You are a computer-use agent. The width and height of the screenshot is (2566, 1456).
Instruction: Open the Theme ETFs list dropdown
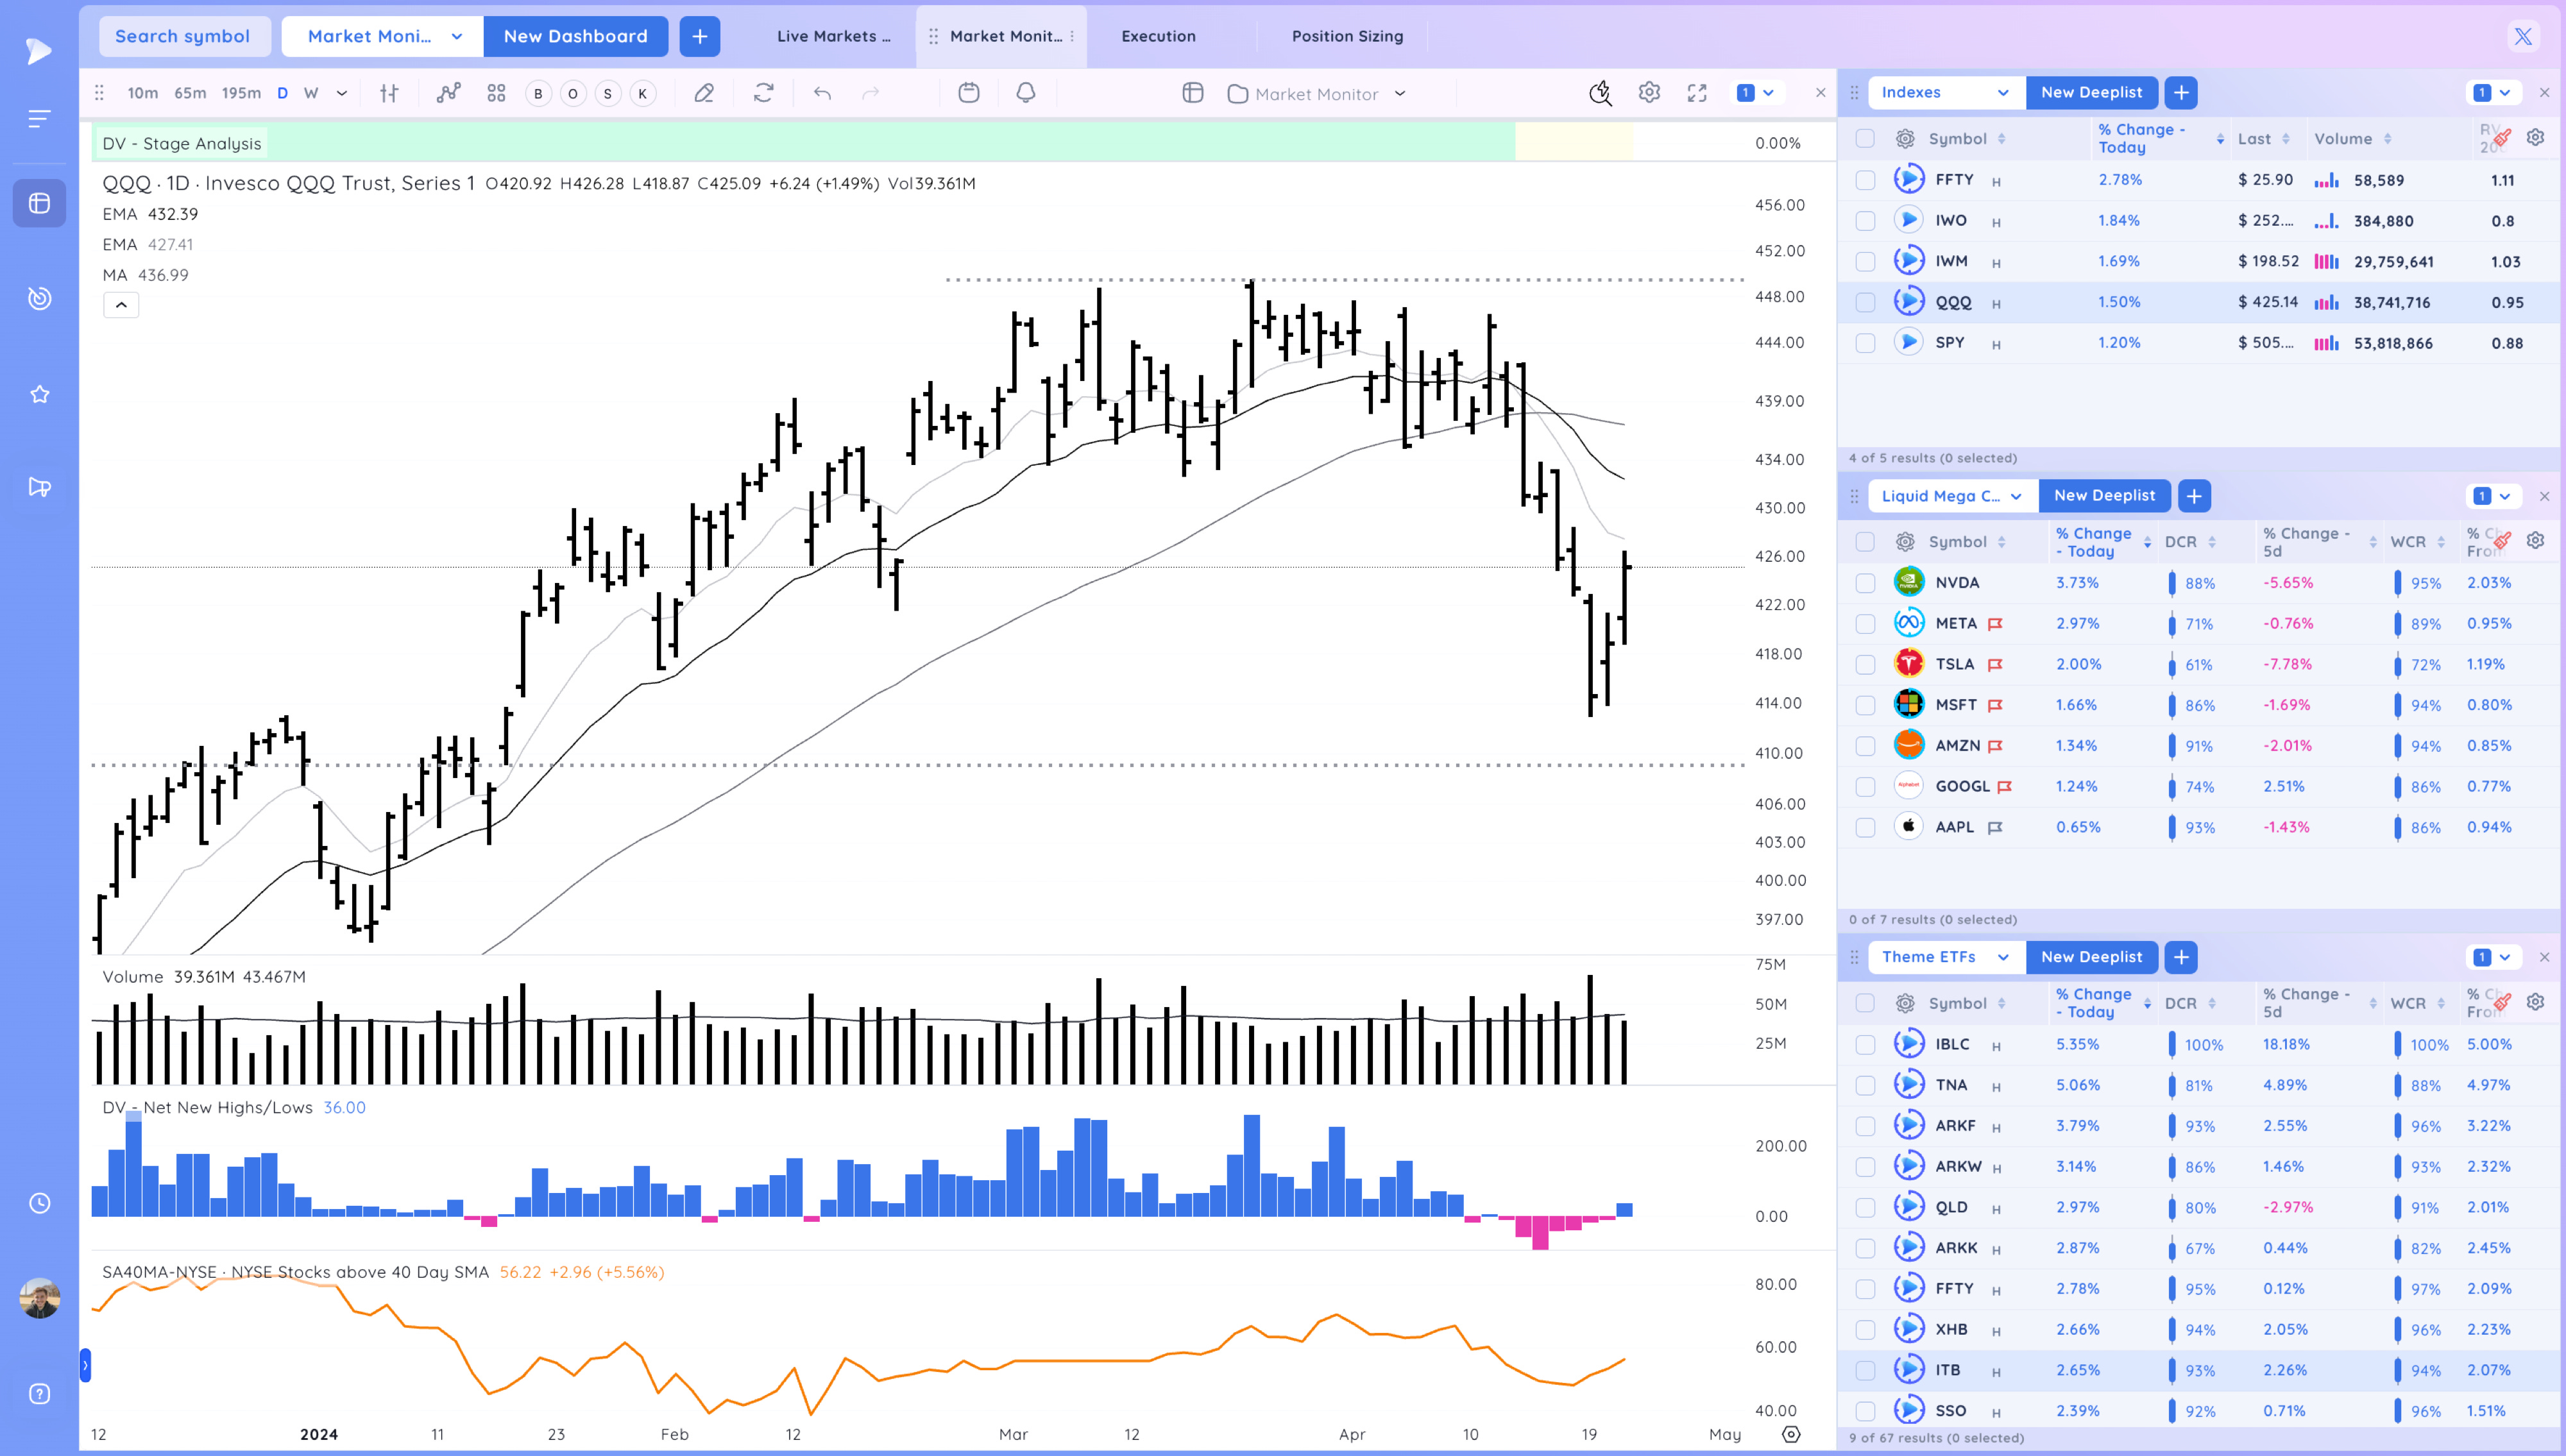[x=1946, y=957]
